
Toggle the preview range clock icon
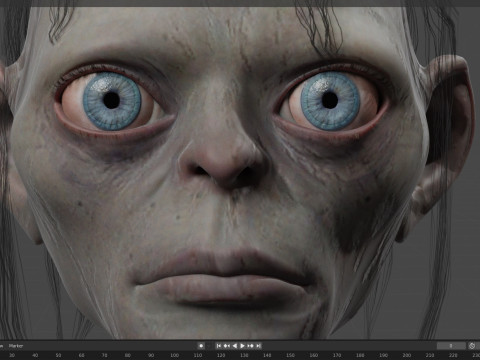tap(472, 346)
